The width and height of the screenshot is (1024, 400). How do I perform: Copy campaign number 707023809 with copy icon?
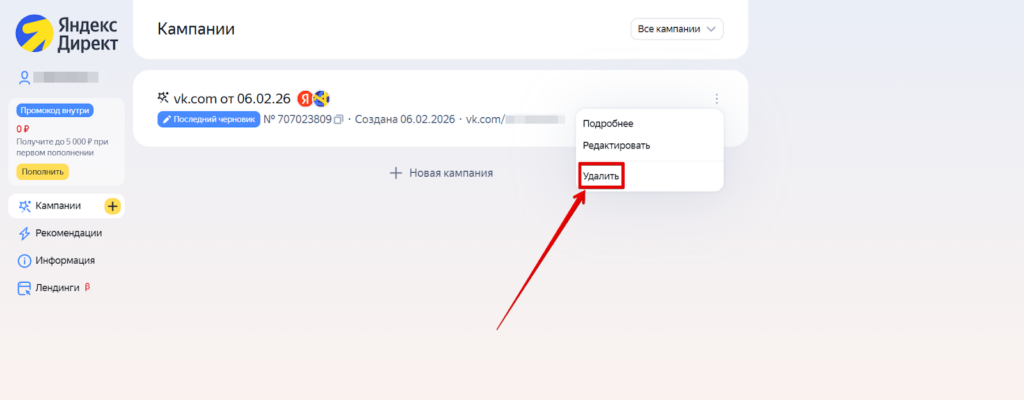338,120
